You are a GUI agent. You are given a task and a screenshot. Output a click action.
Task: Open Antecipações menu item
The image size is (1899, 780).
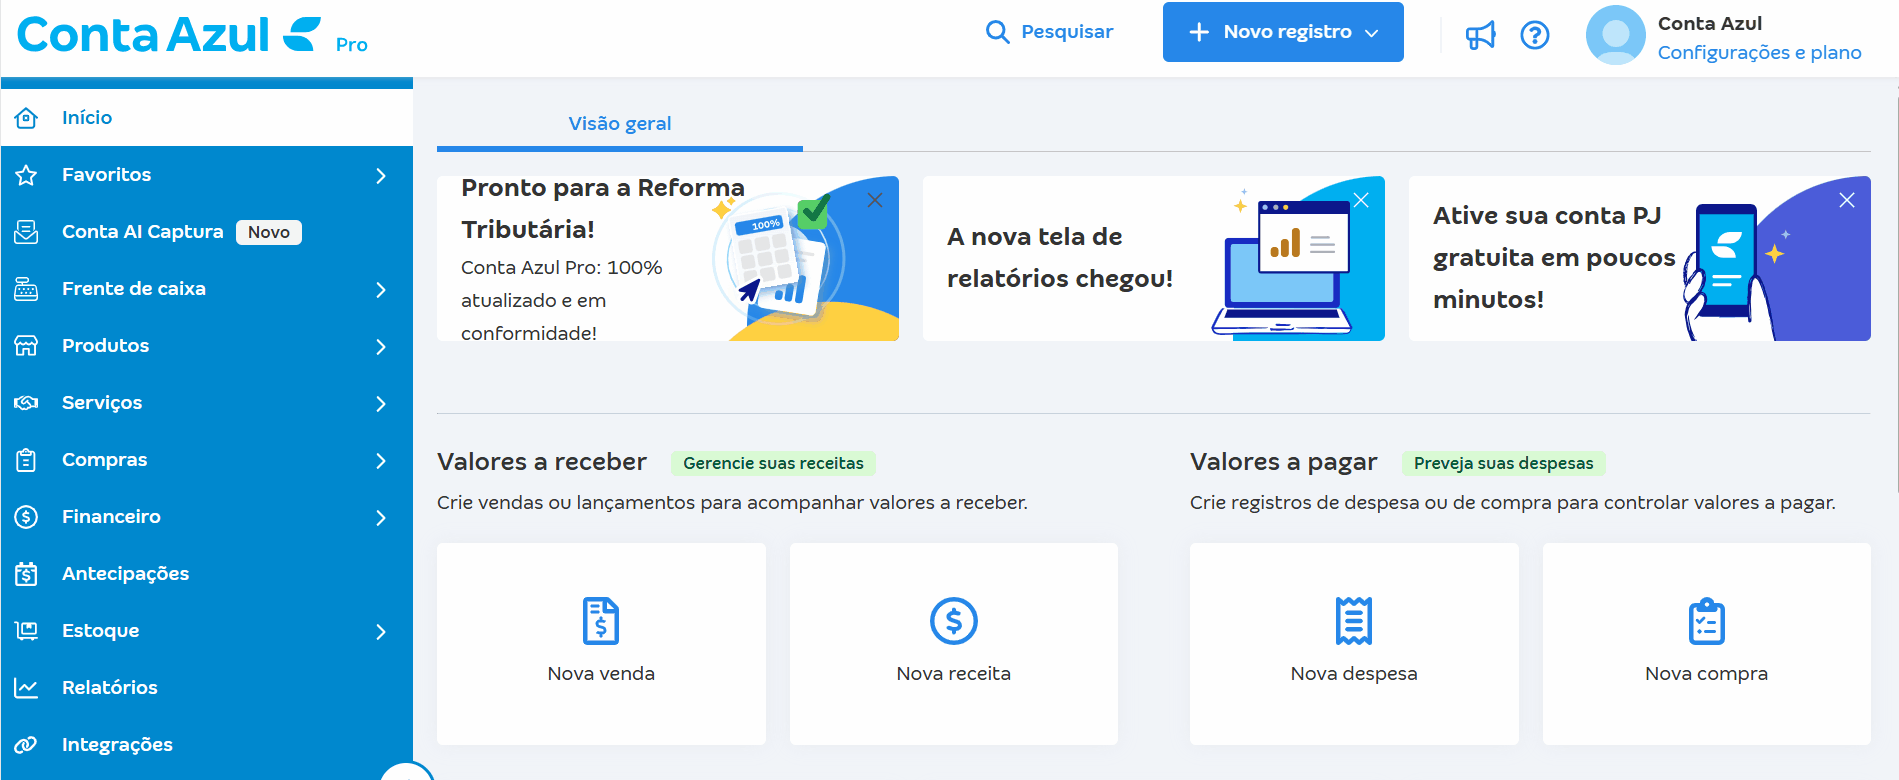pos(207,574)
